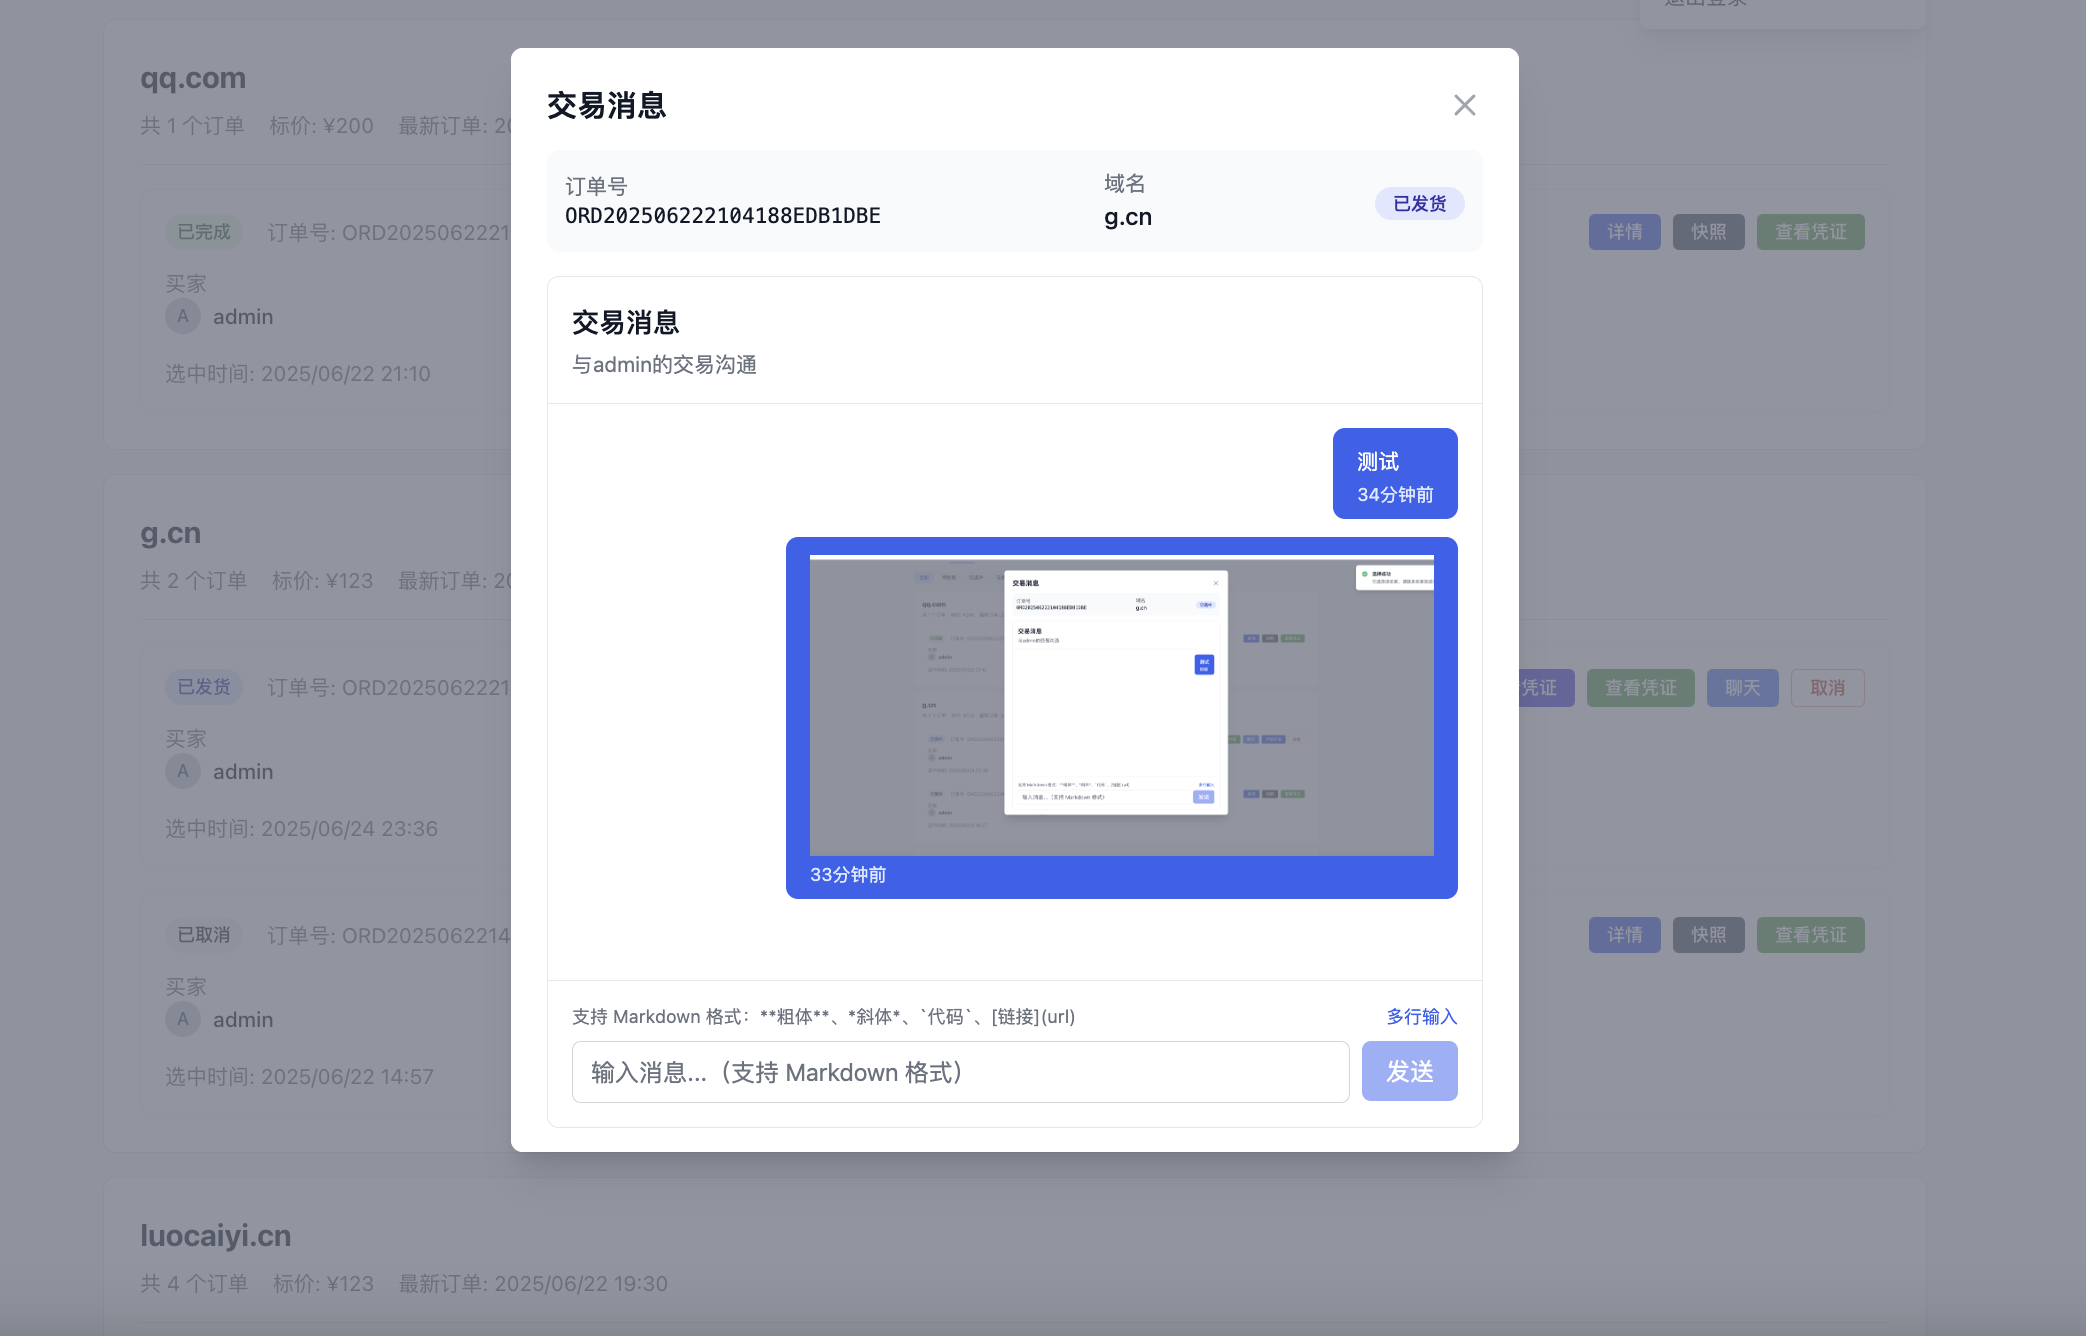Click the 已完成 status badge
This screenshot has height=1336, width=2086.
pos(203,232)
